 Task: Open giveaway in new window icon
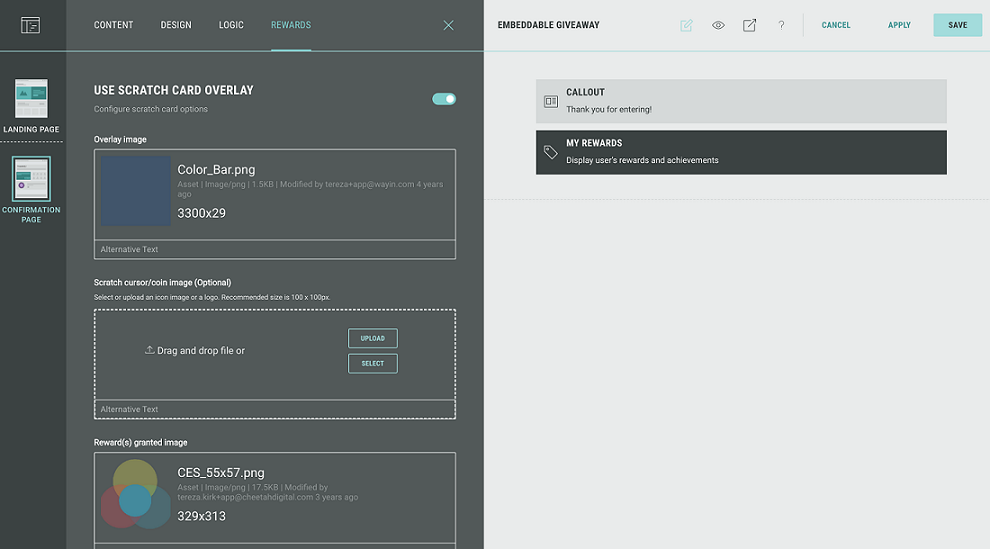(749, 25)
